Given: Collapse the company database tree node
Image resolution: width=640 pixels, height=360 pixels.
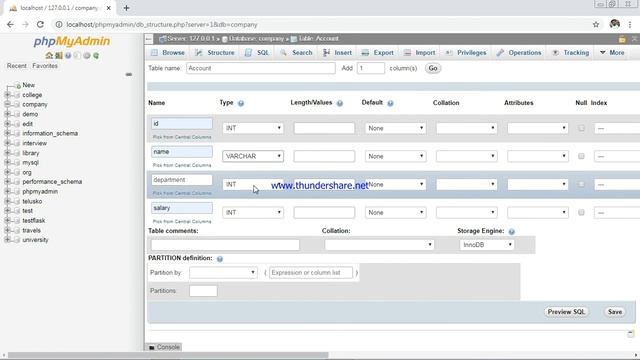Looking at the screenshot, I should [x=7, y=104].
